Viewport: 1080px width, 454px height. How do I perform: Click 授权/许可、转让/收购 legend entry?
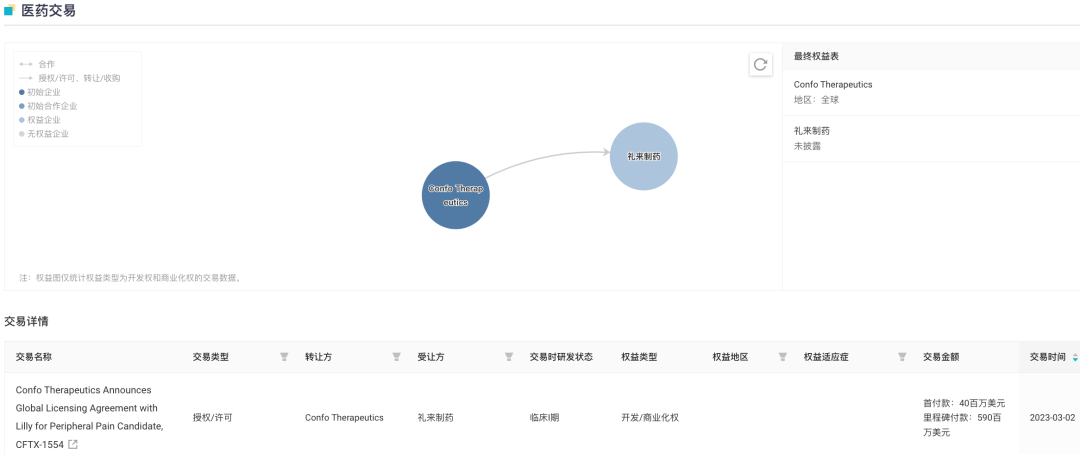point(70,78)
